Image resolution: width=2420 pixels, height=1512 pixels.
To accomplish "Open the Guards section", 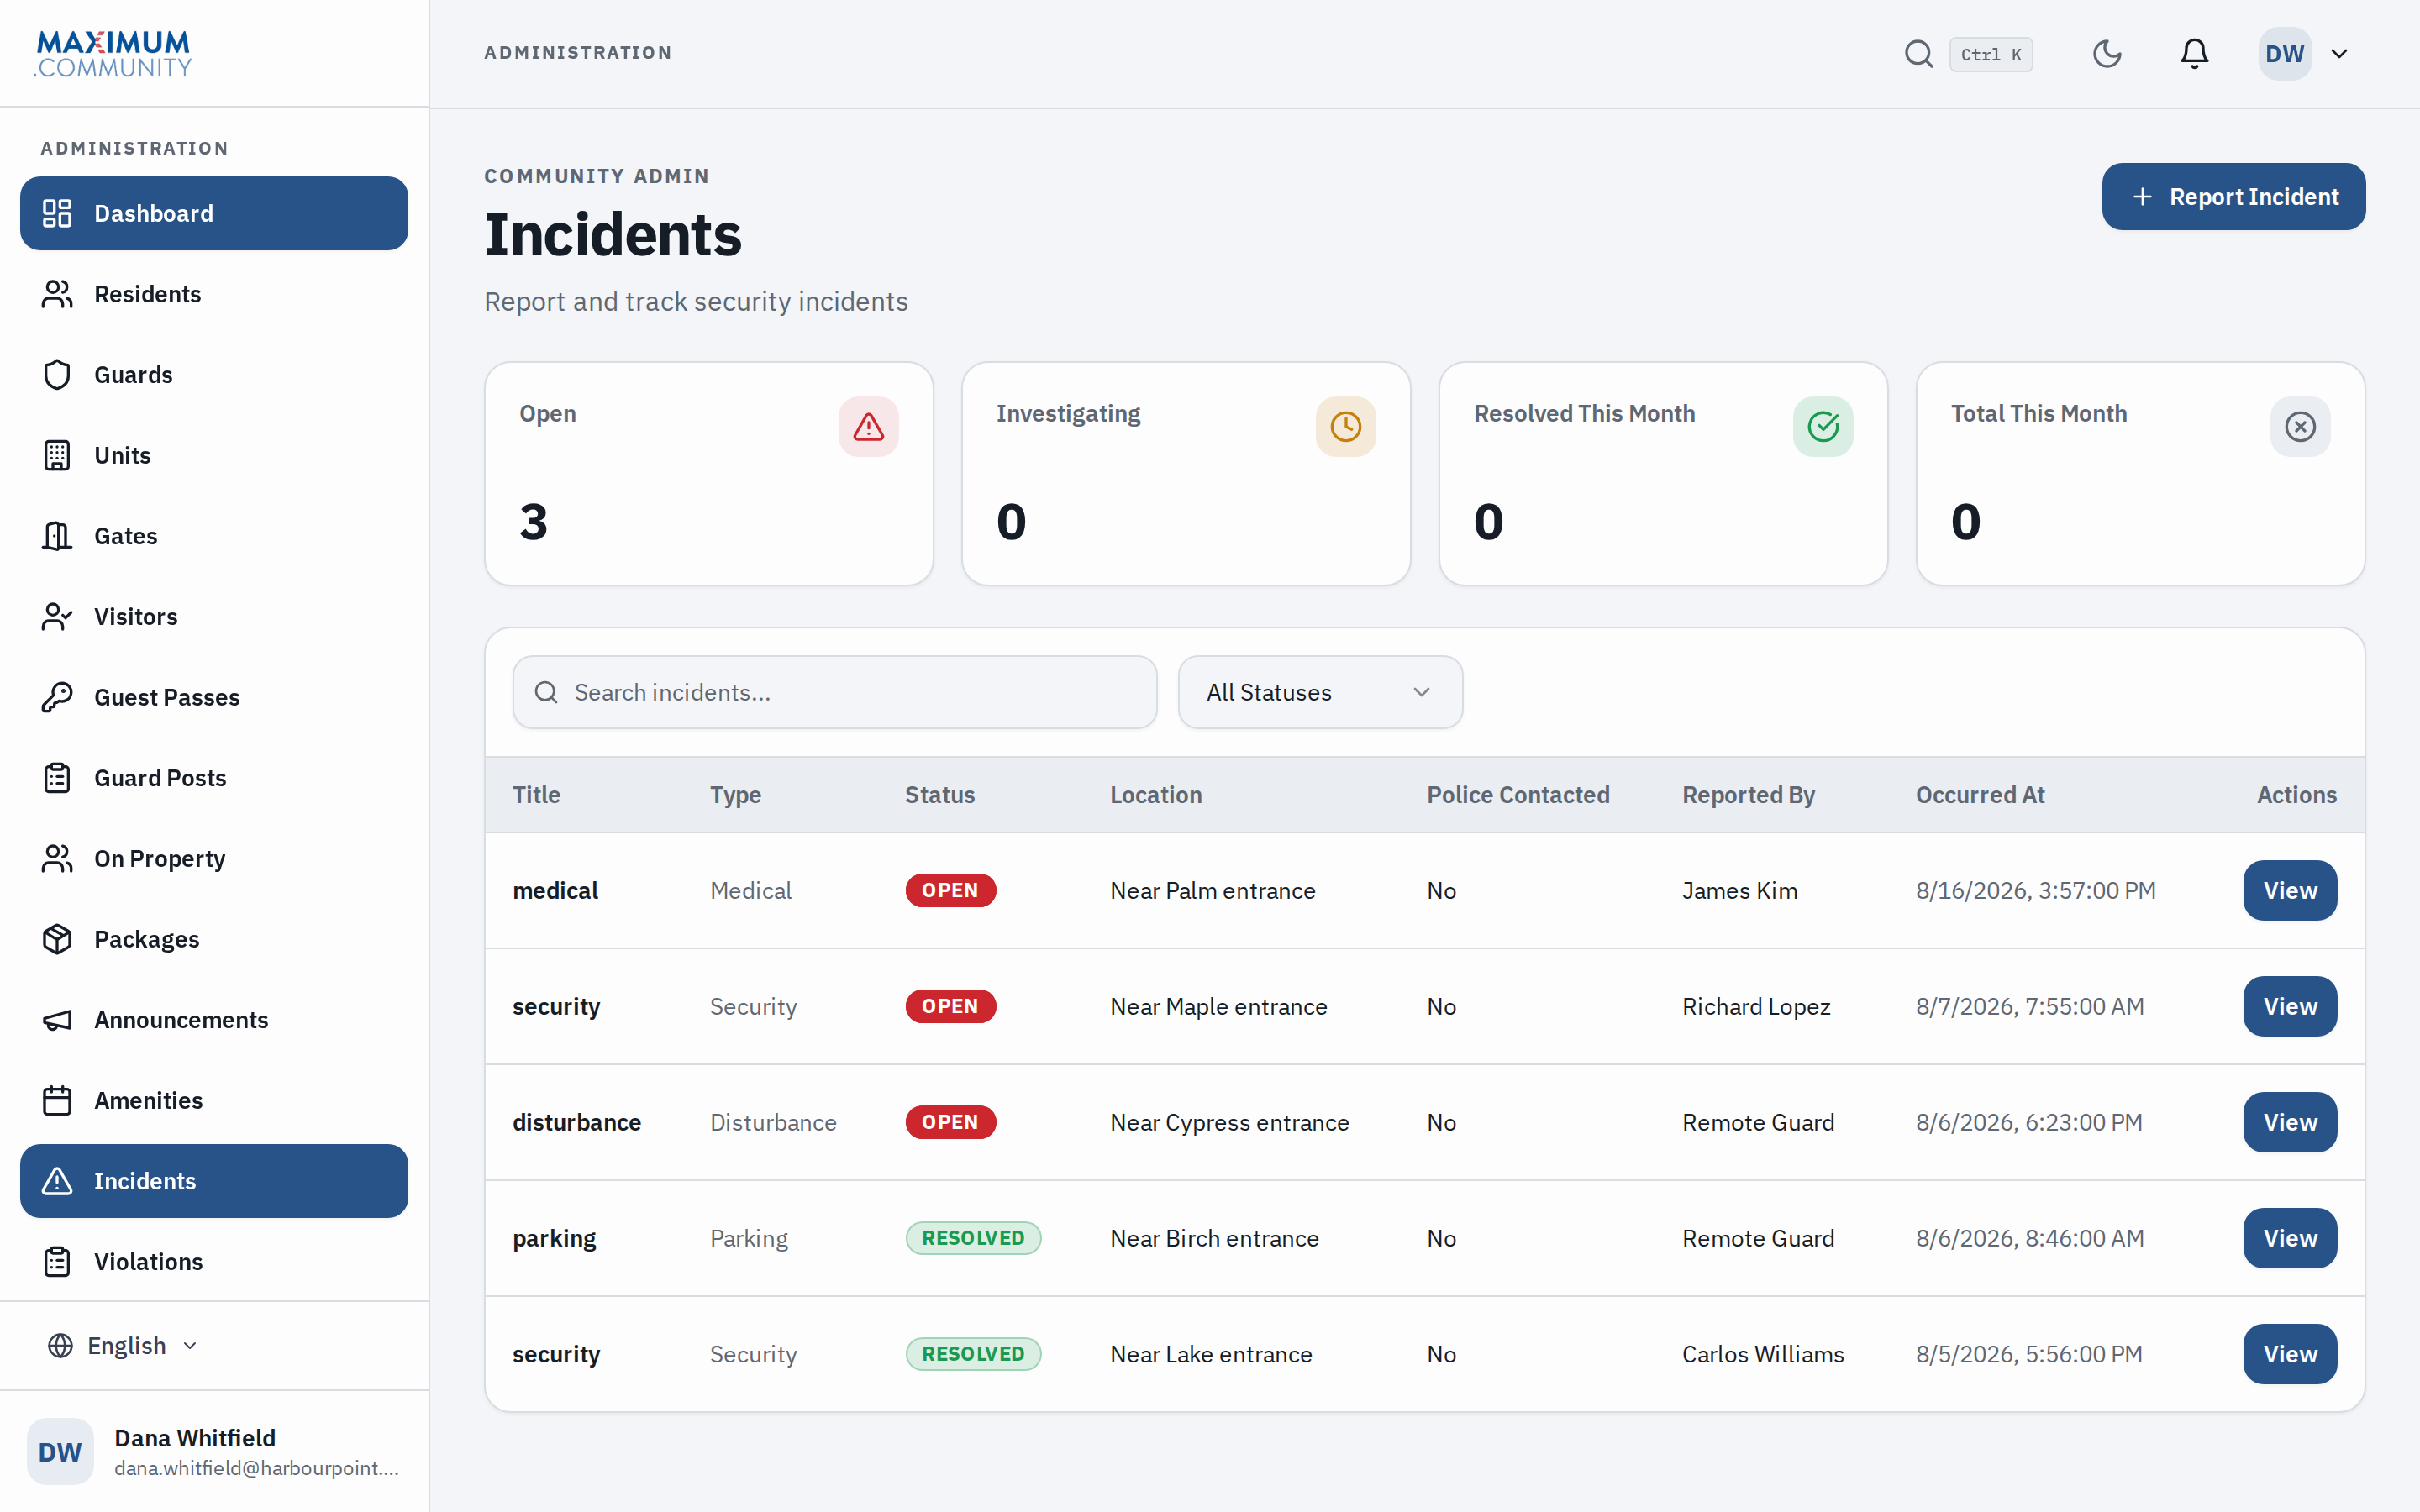I will (214, 375).
